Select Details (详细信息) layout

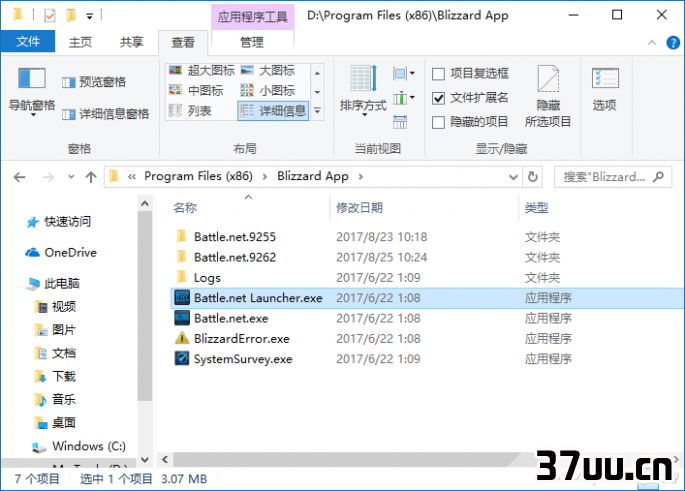(273, 111)
